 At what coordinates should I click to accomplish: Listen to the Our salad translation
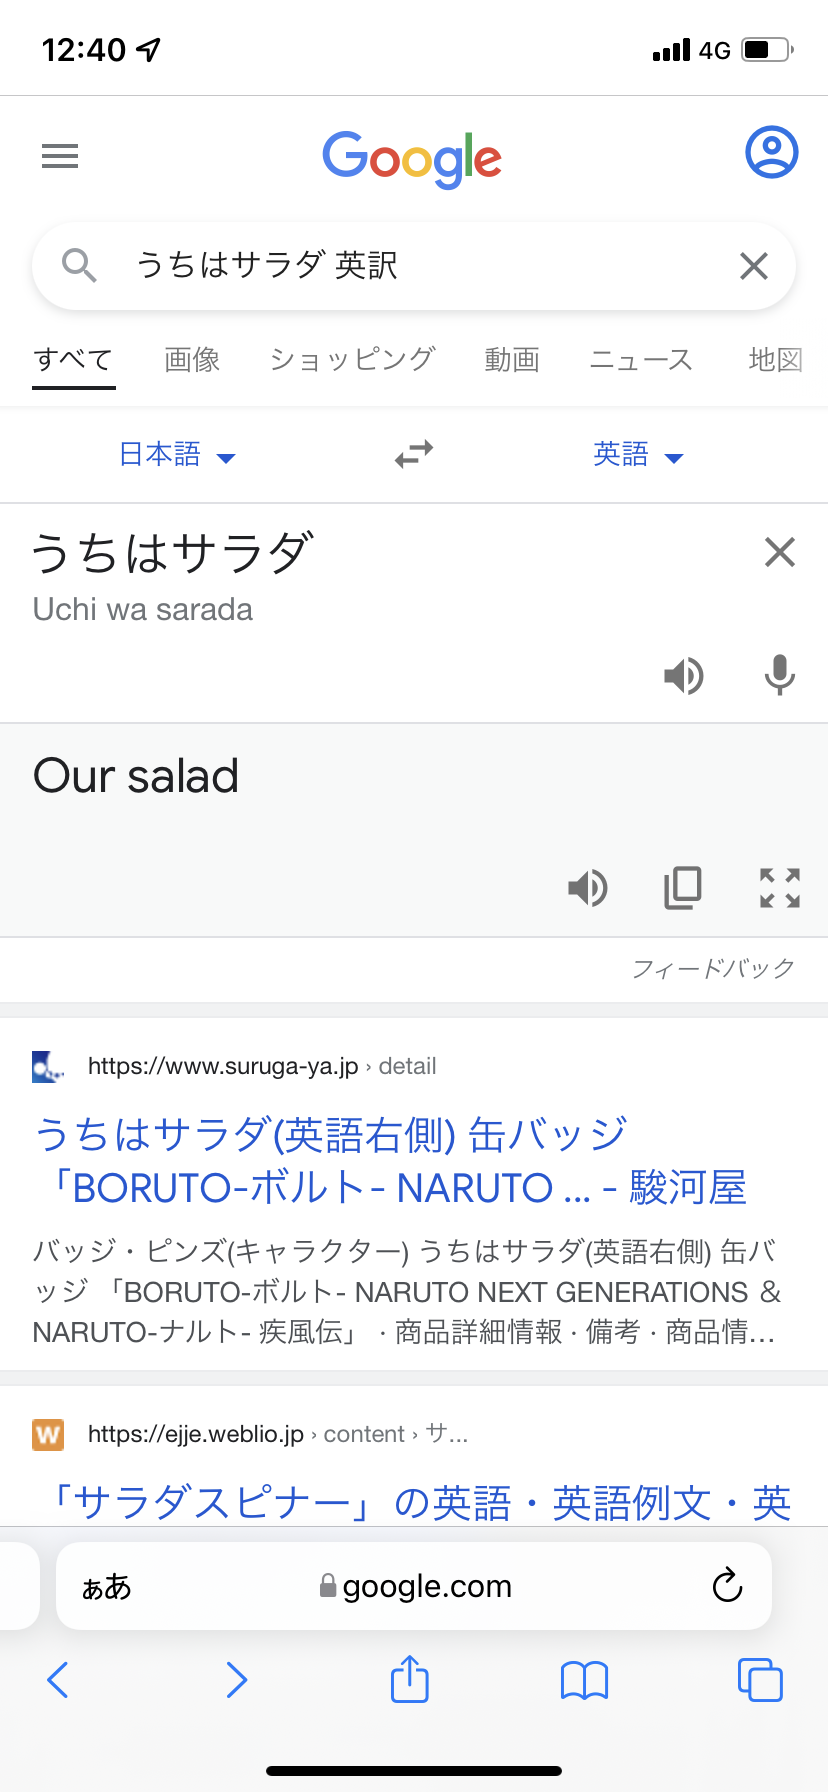[x=588, y=888]
